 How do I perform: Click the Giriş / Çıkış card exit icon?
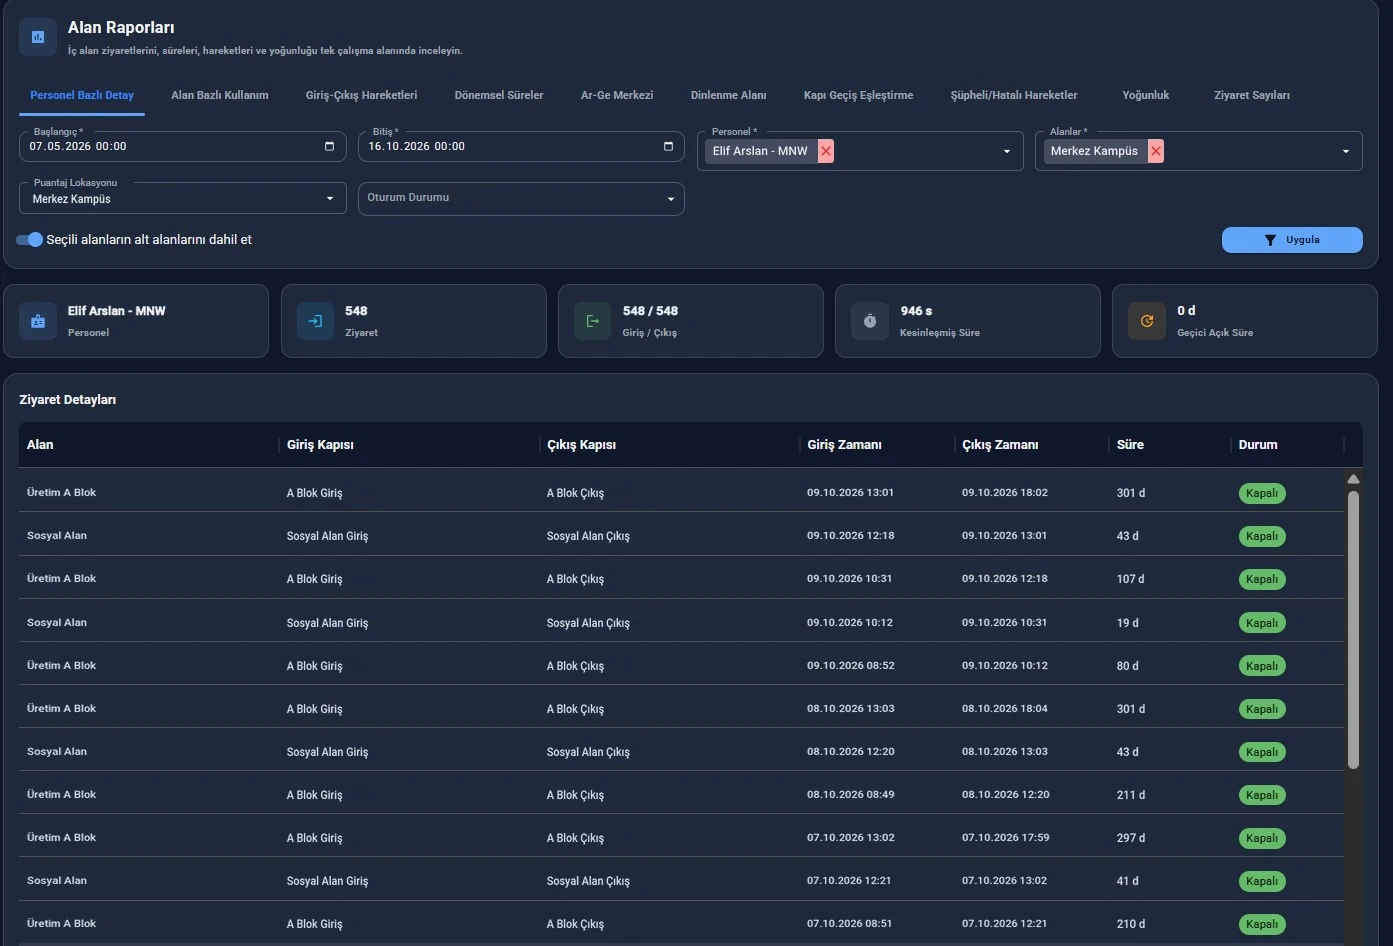click(592, 321)
